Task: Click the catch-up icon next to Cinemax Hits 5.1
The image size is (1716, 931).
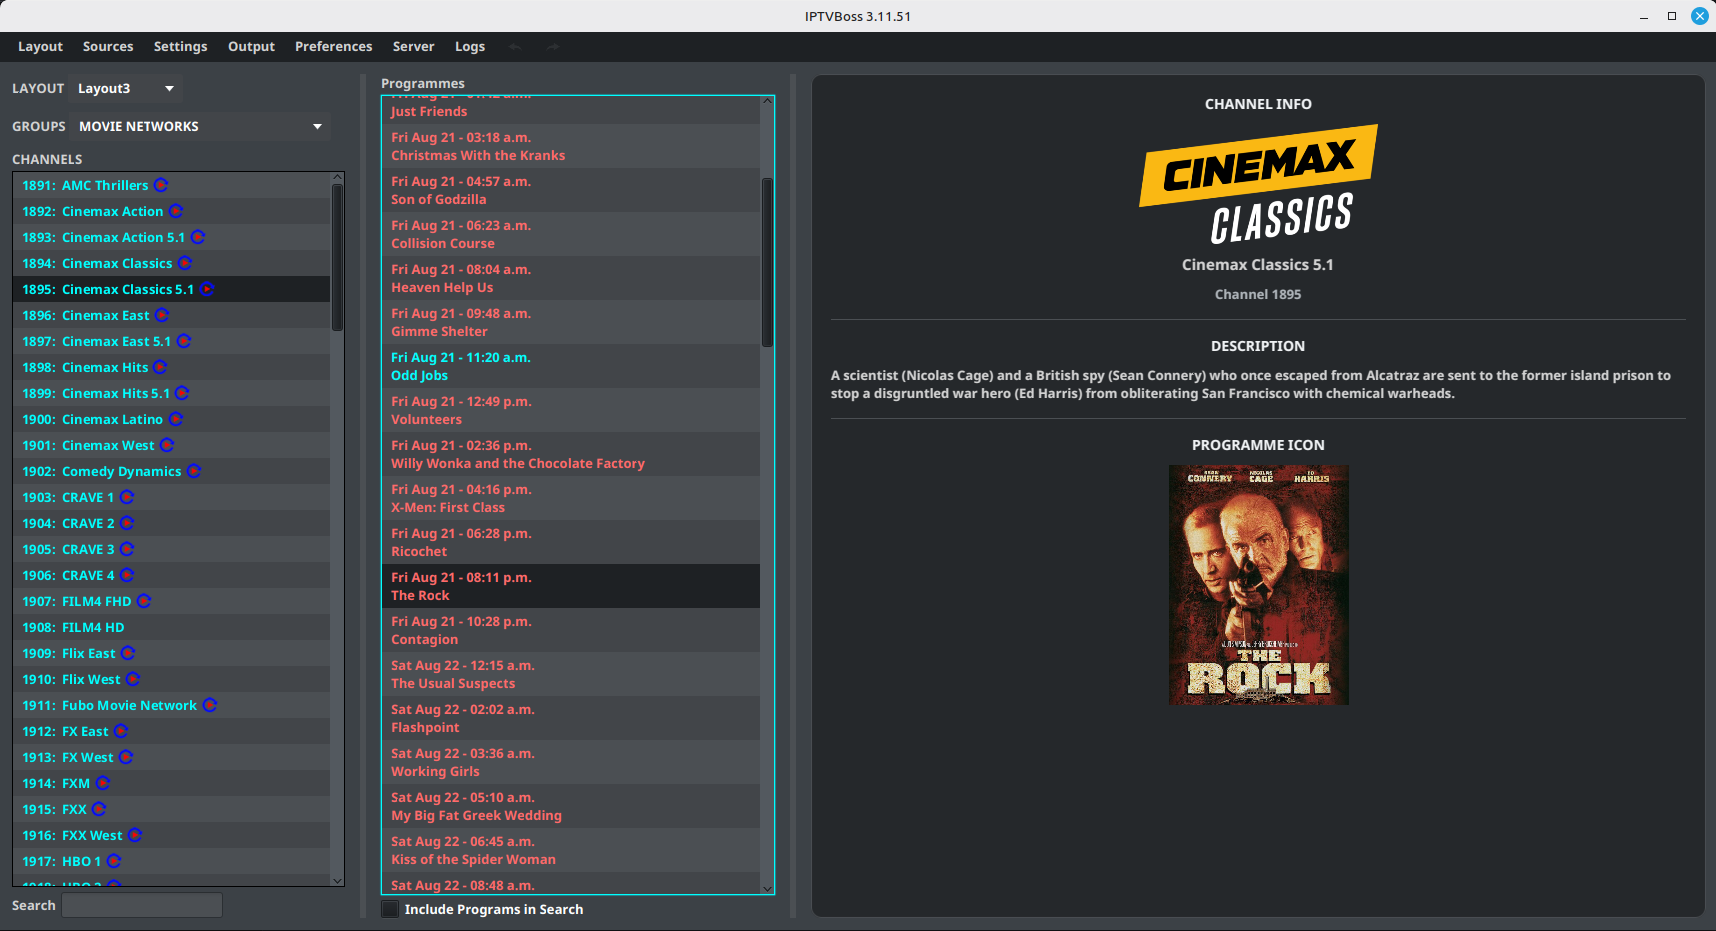Action: click(x=182, y=393)
